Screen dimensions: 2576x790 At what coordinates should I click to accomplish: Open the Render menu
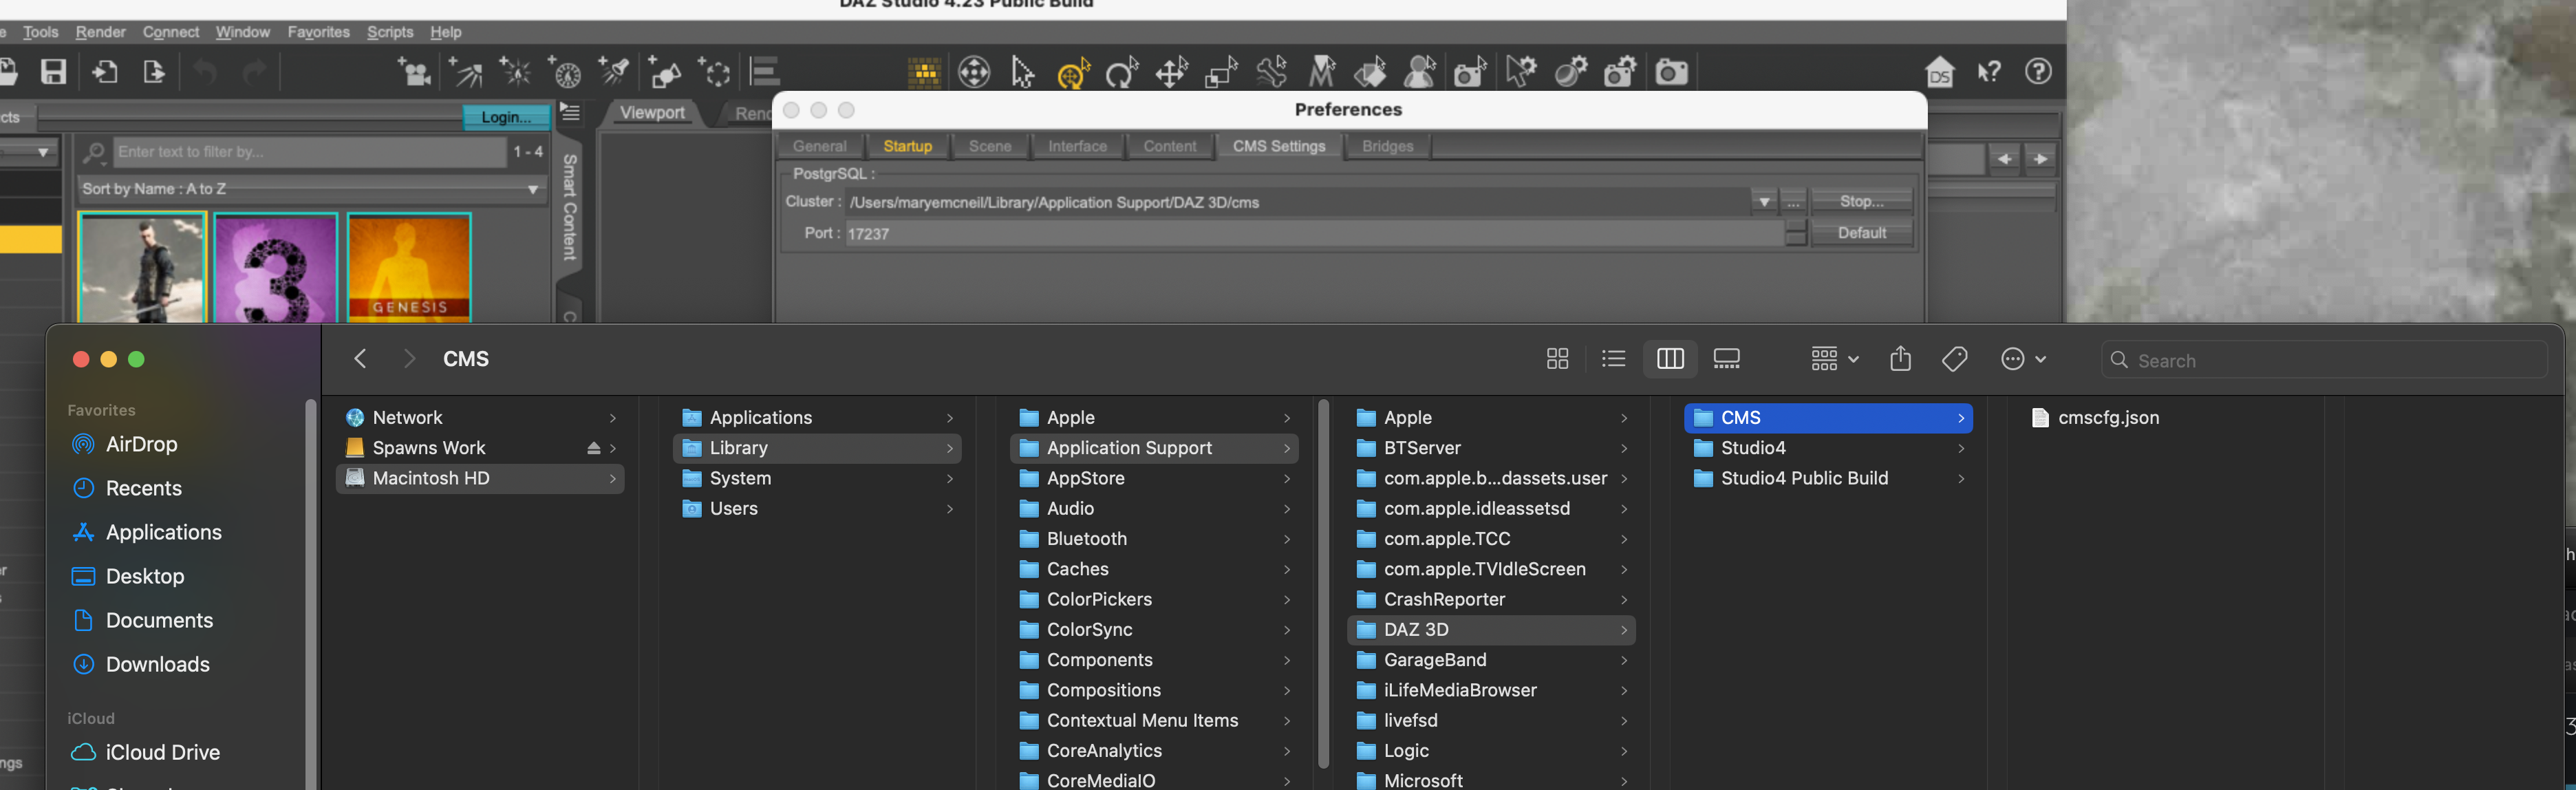pos(100,32)
